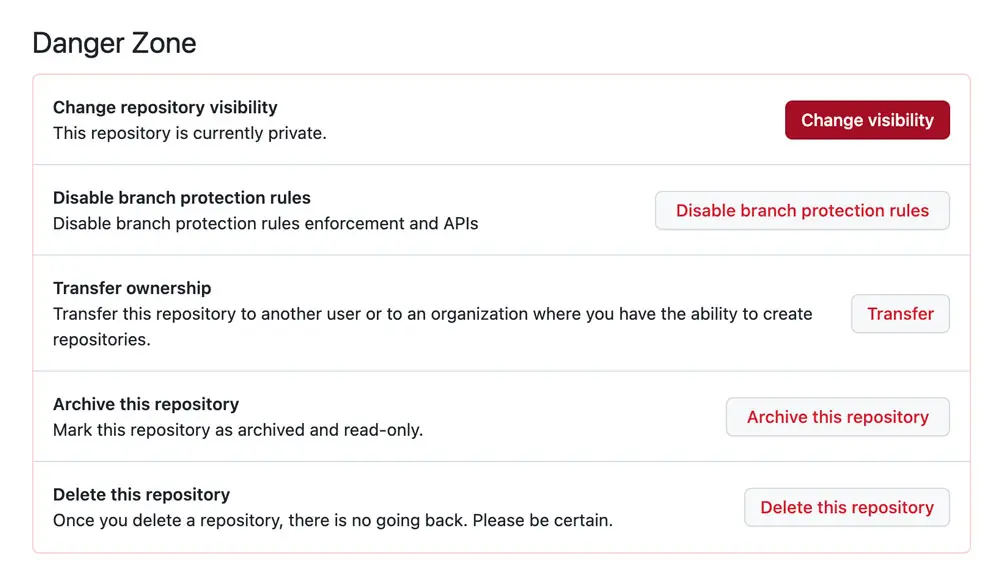Screen dimensions: 1000x579
Task: Select the Change repository visibility title
Action: 165,107
